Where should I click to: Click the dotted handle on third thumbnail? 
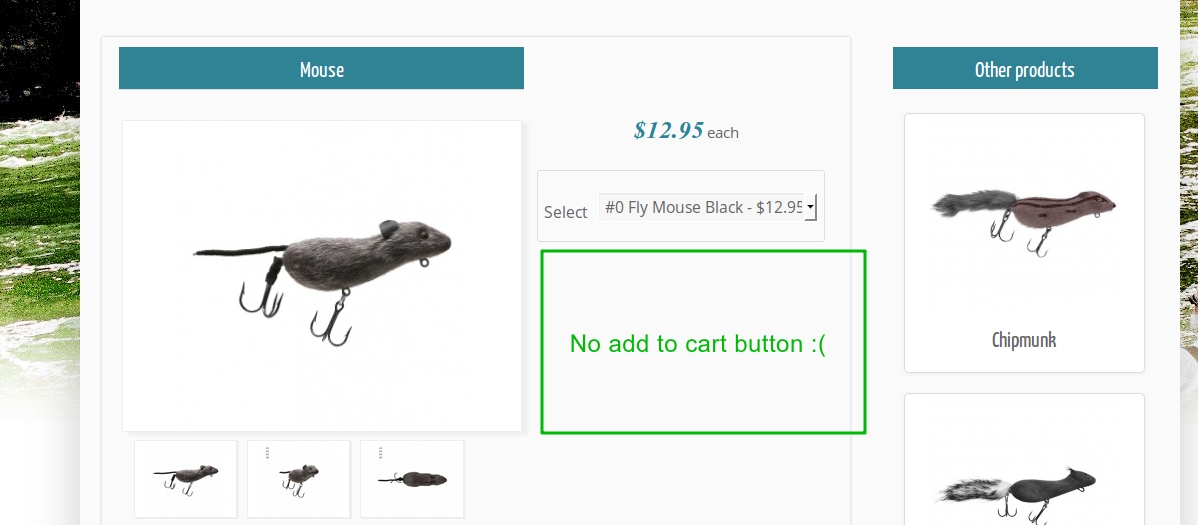[380, 453]
